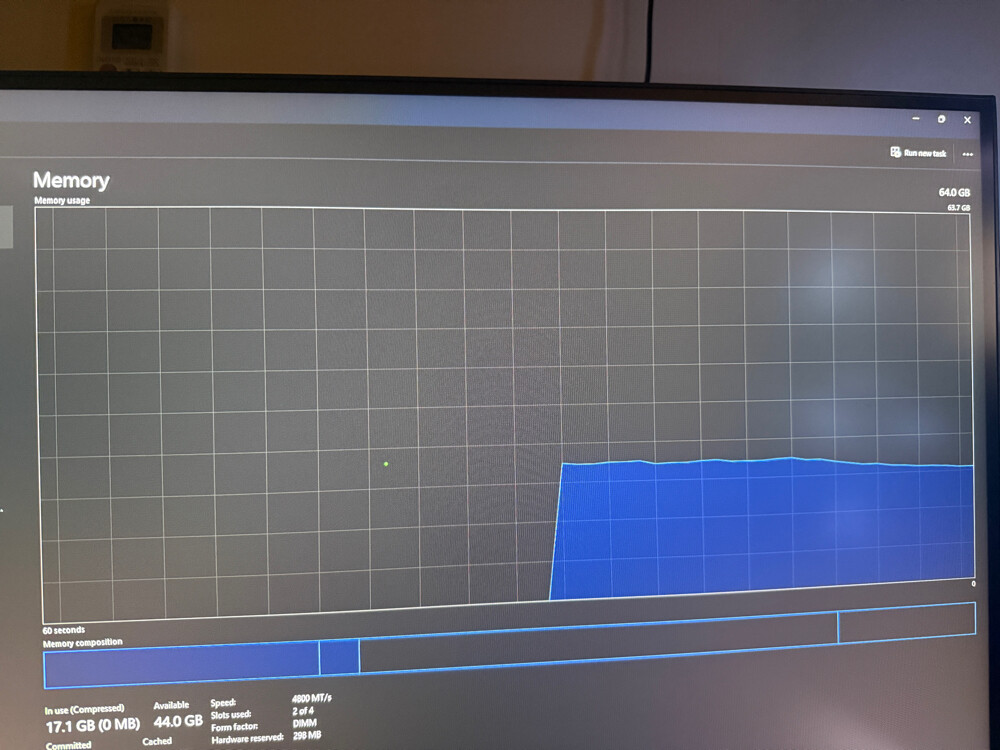The image size is (1000, 750).
Task: Select the 298 MB hardware reserved value
Action: point(307,735)
